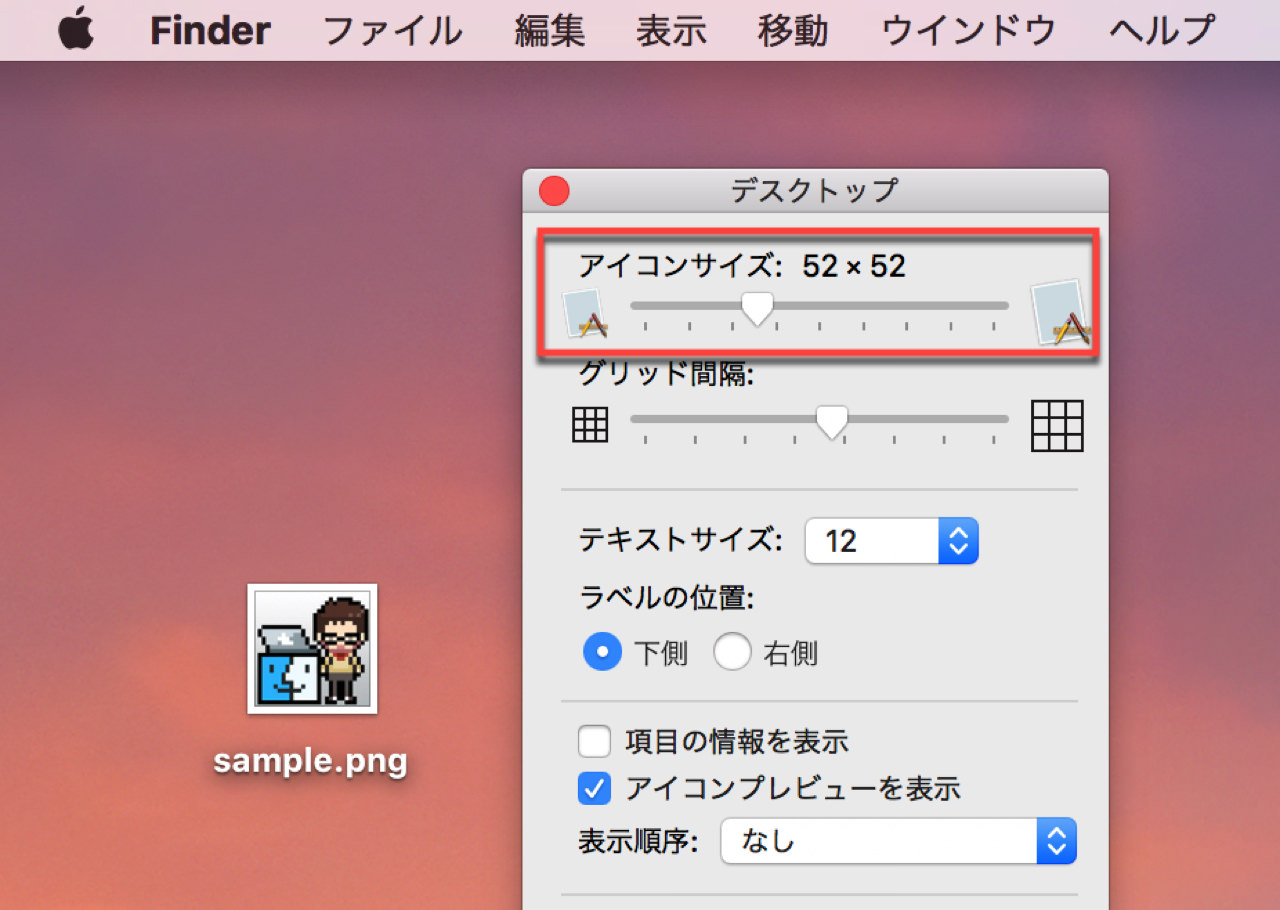Open the Finder application menu

(210, 31)
